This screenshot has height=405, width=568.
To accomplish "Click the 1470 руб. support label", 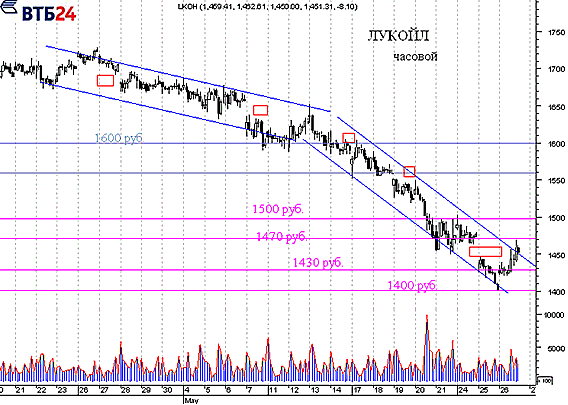I will (x=281, y=237).
